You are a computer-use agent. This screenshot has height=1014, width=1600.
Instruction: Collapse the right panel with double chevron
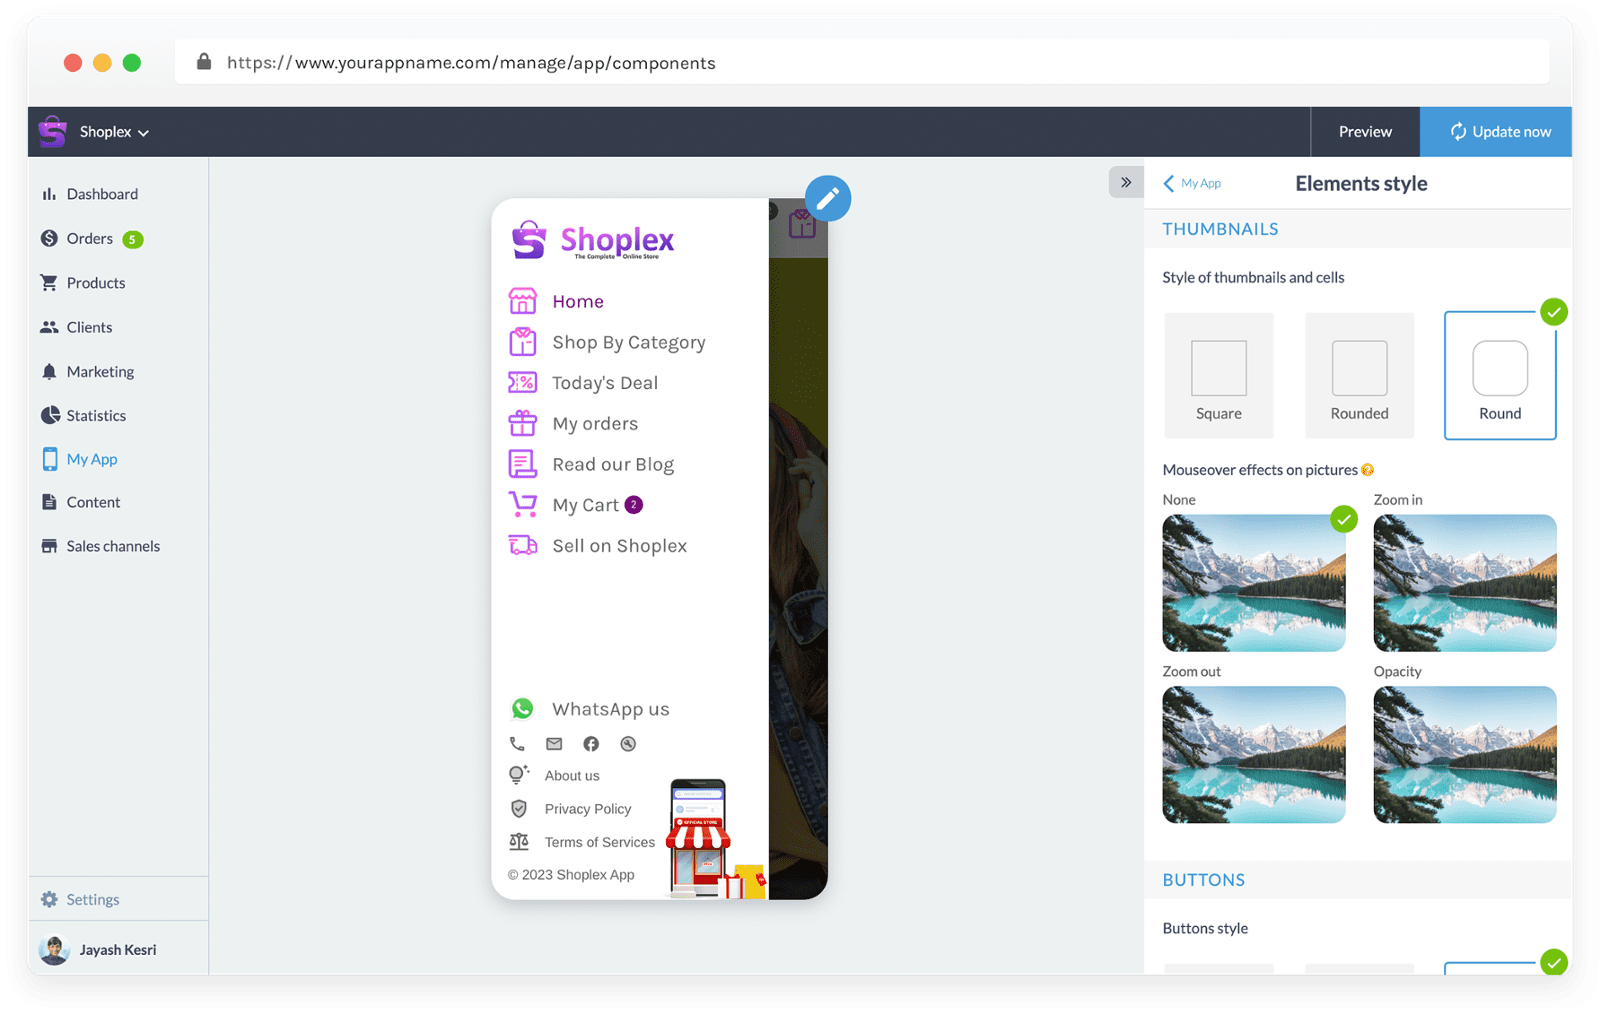pyautogui.click(x=1126, y=182)
